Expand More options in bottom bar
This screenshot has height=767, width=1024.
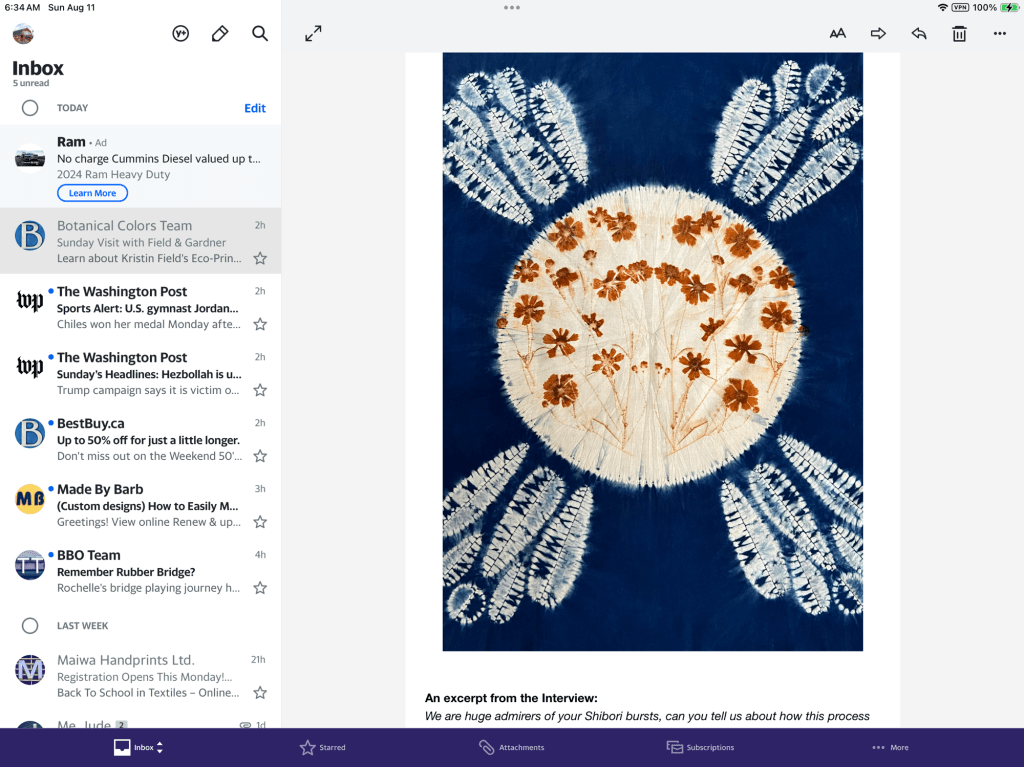coord(890,747)
